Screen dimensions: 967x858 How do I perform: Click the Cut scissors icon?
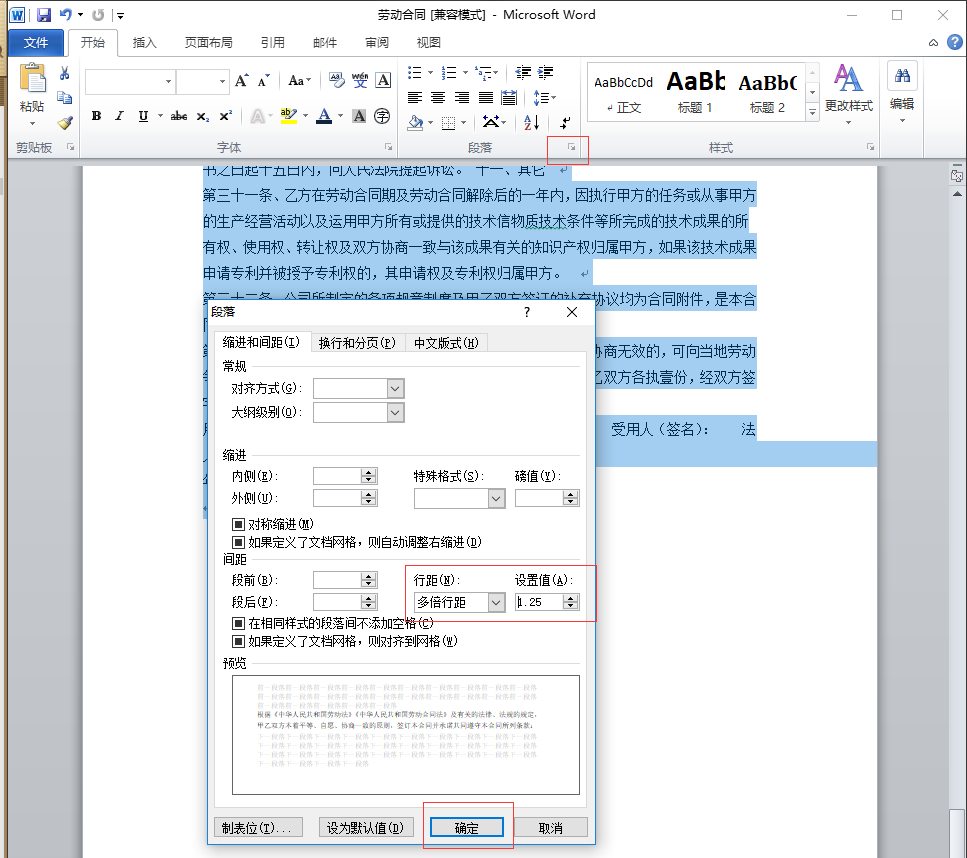(64, 73)
